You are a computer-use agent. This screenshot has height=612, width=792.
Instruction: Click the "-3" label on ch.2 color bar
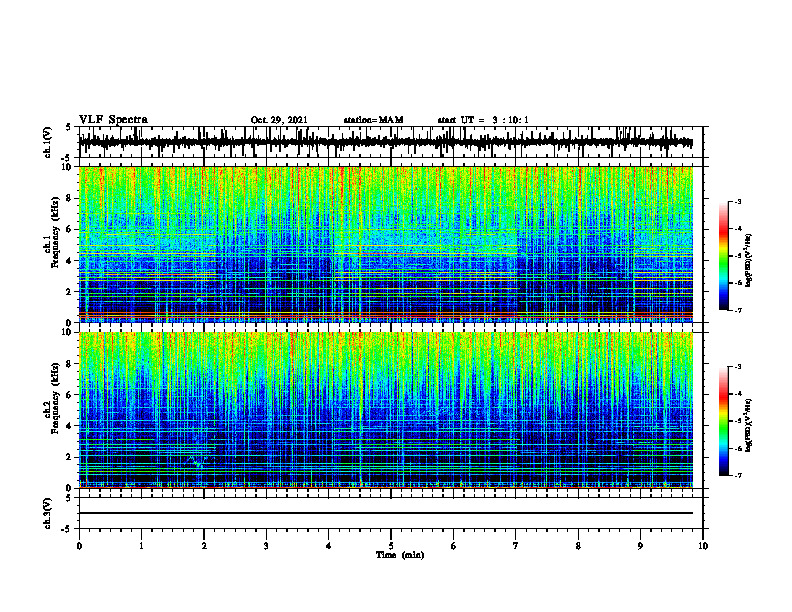click(737, 367)
